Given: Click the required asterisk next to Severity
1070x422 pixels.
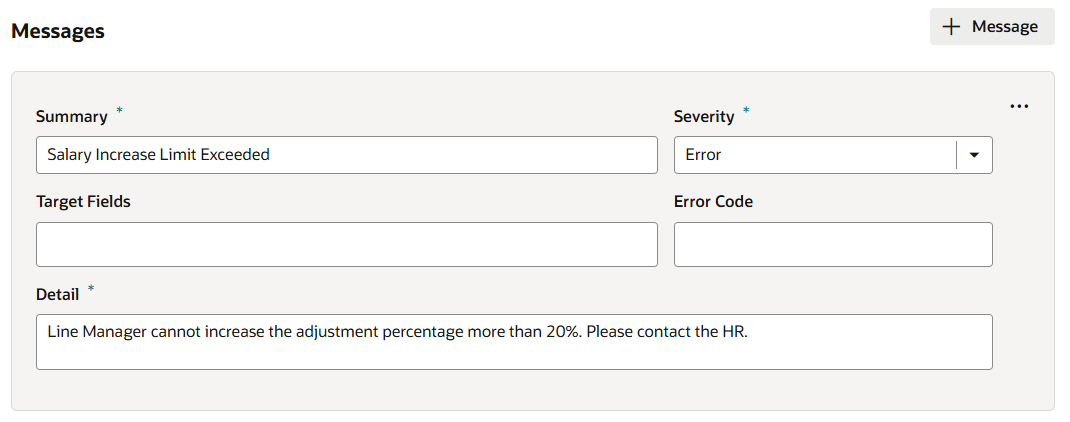Looking at the screenshot, I should tap(746, 109).
